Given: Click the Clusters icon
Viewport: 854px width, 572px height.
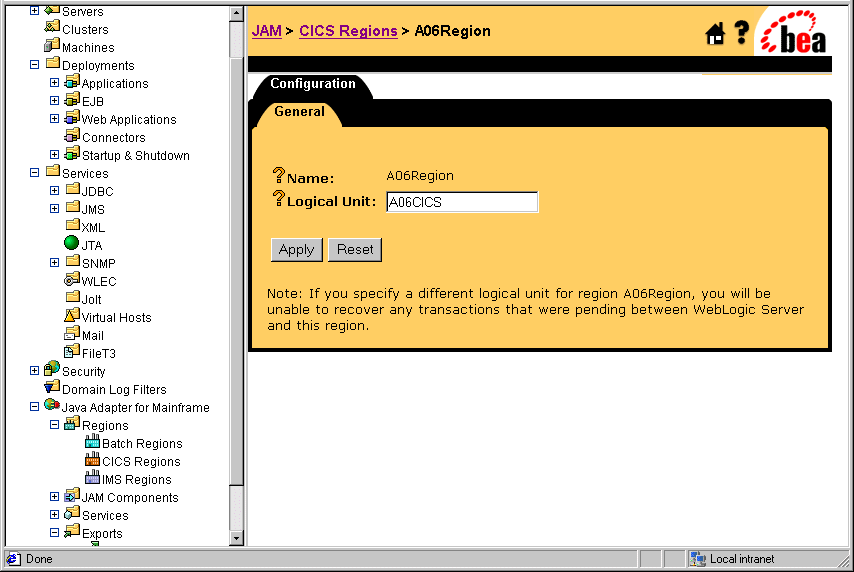Looking at the screenshot, I should coord(52,27).
